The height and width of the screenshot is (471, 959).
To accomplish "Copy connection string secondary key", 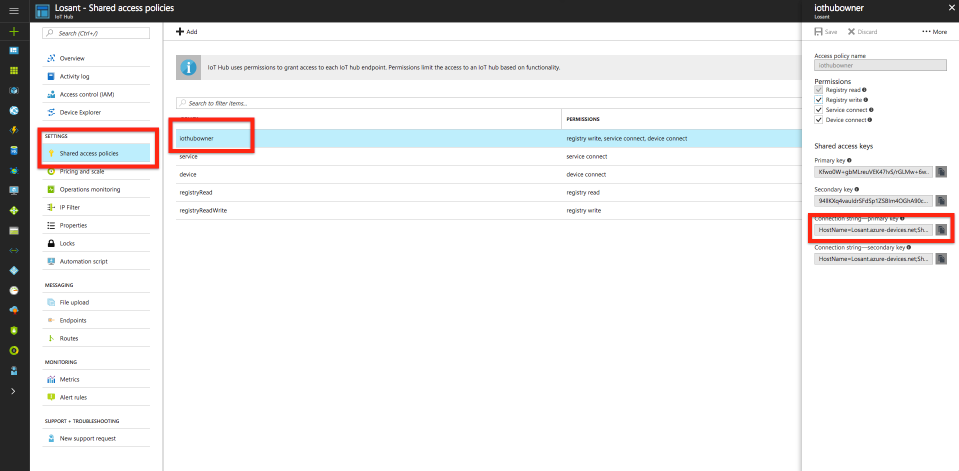I will pyautogui.click(x=941, y=259).
